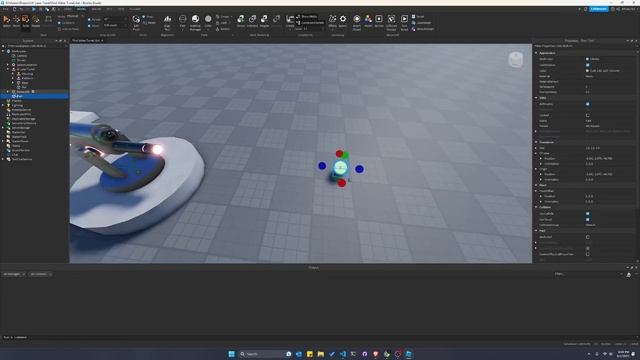Switch to the HOME ribbon tab
Screen dimensions: 640x360
point(68,9)
